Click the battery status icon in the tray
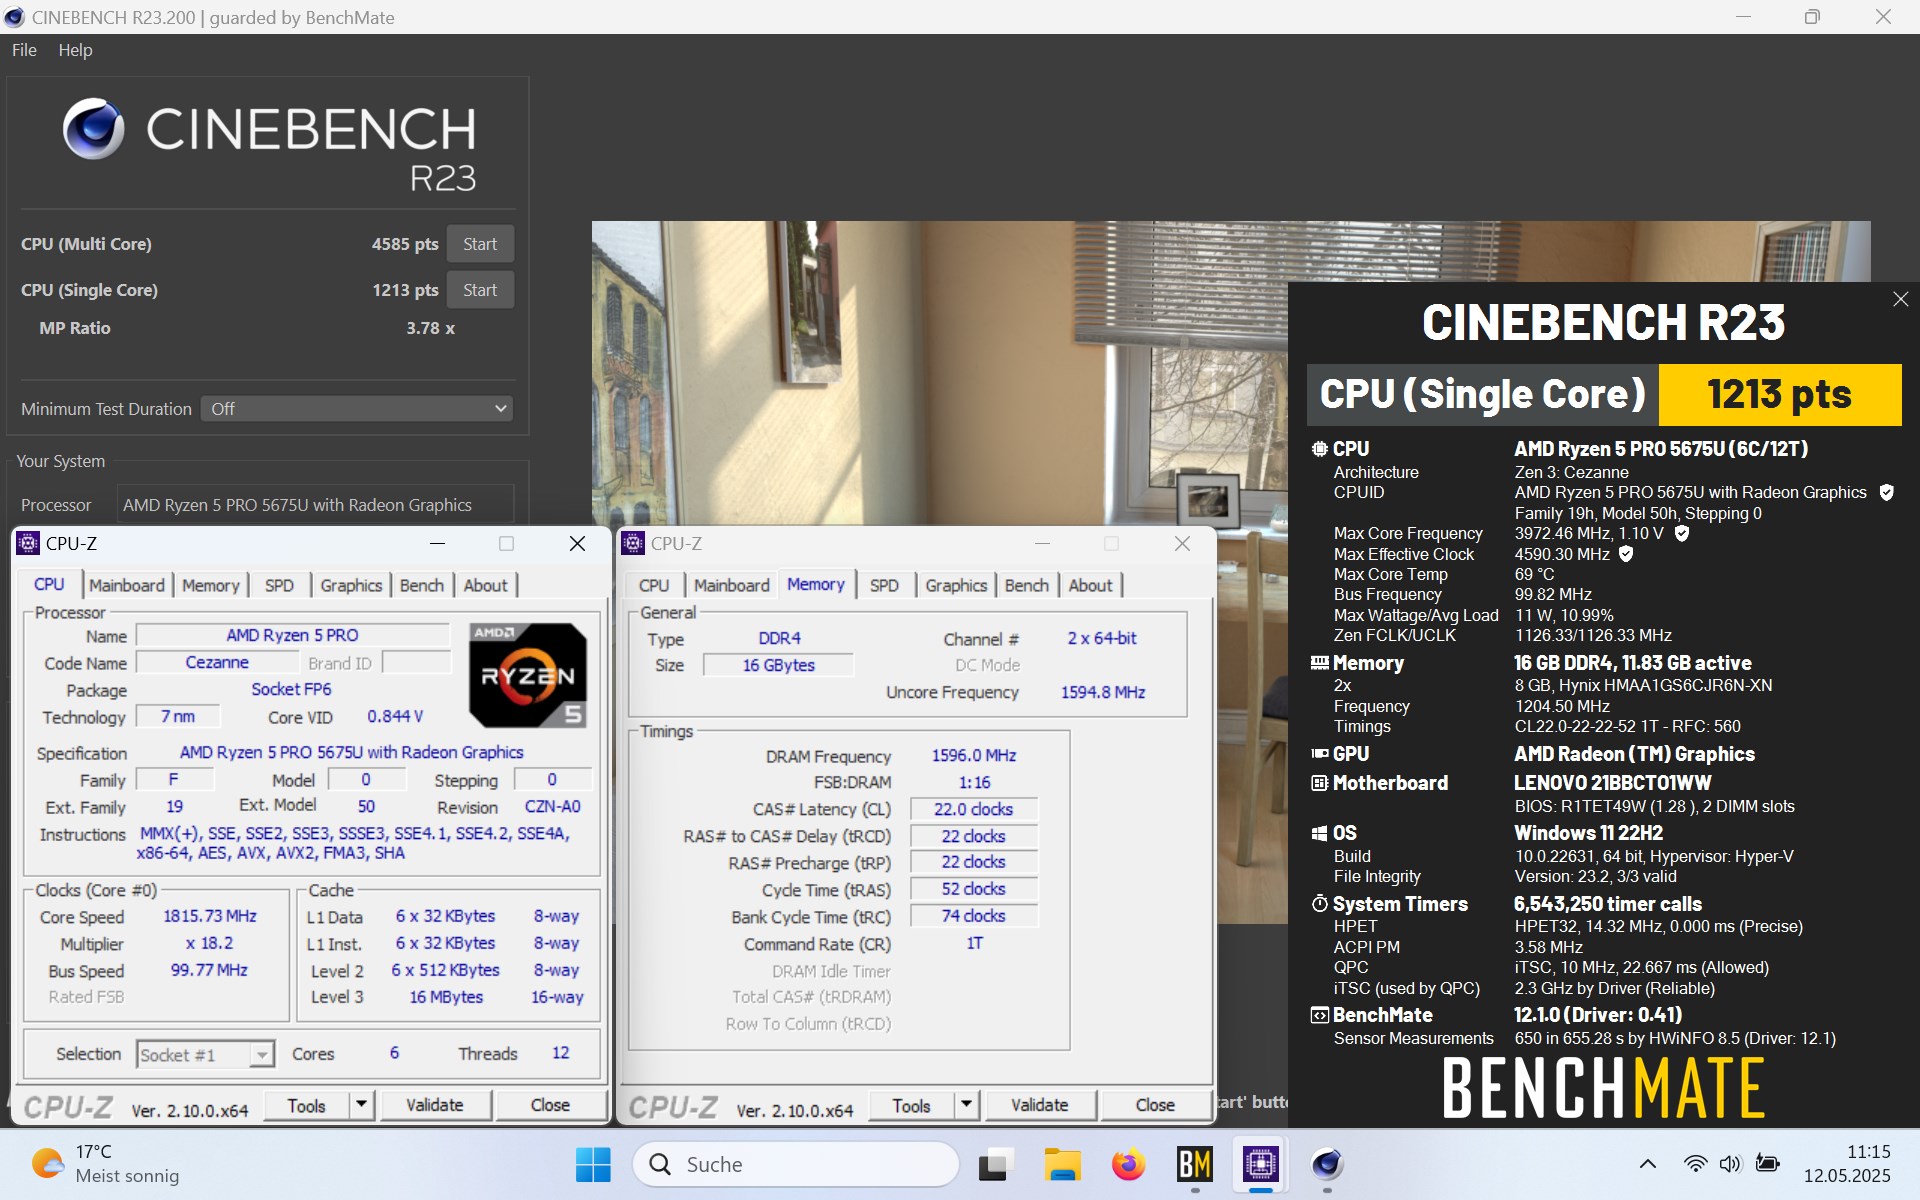 click(x=1767, y=1164)
